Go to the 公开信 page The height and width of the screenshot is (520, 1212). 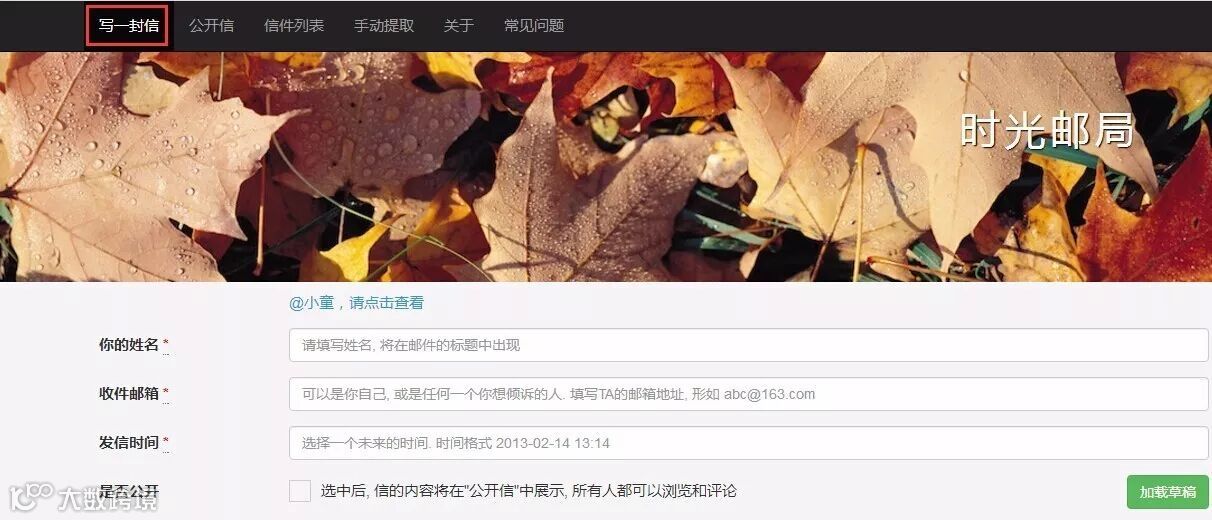point(211,26)
